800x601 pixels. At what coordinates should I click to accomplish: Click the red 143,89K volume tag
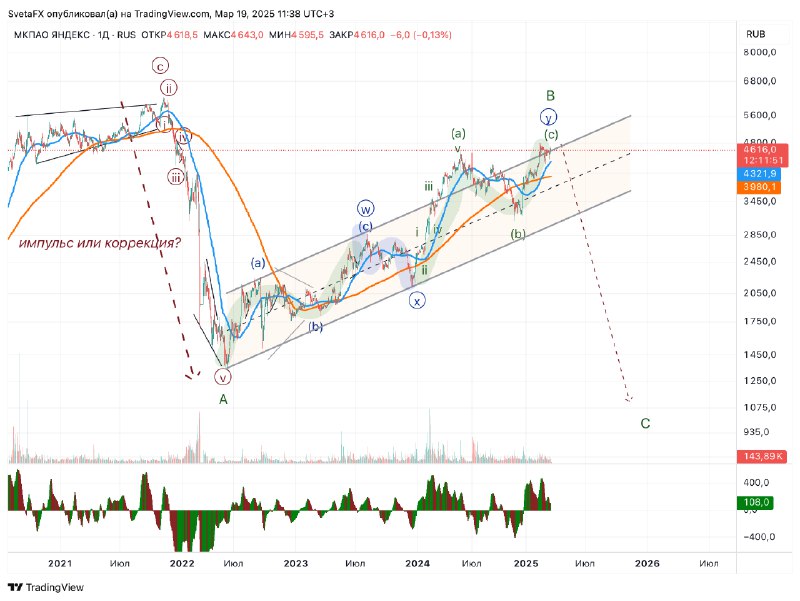pyautogui.click(x=762, y=456)
